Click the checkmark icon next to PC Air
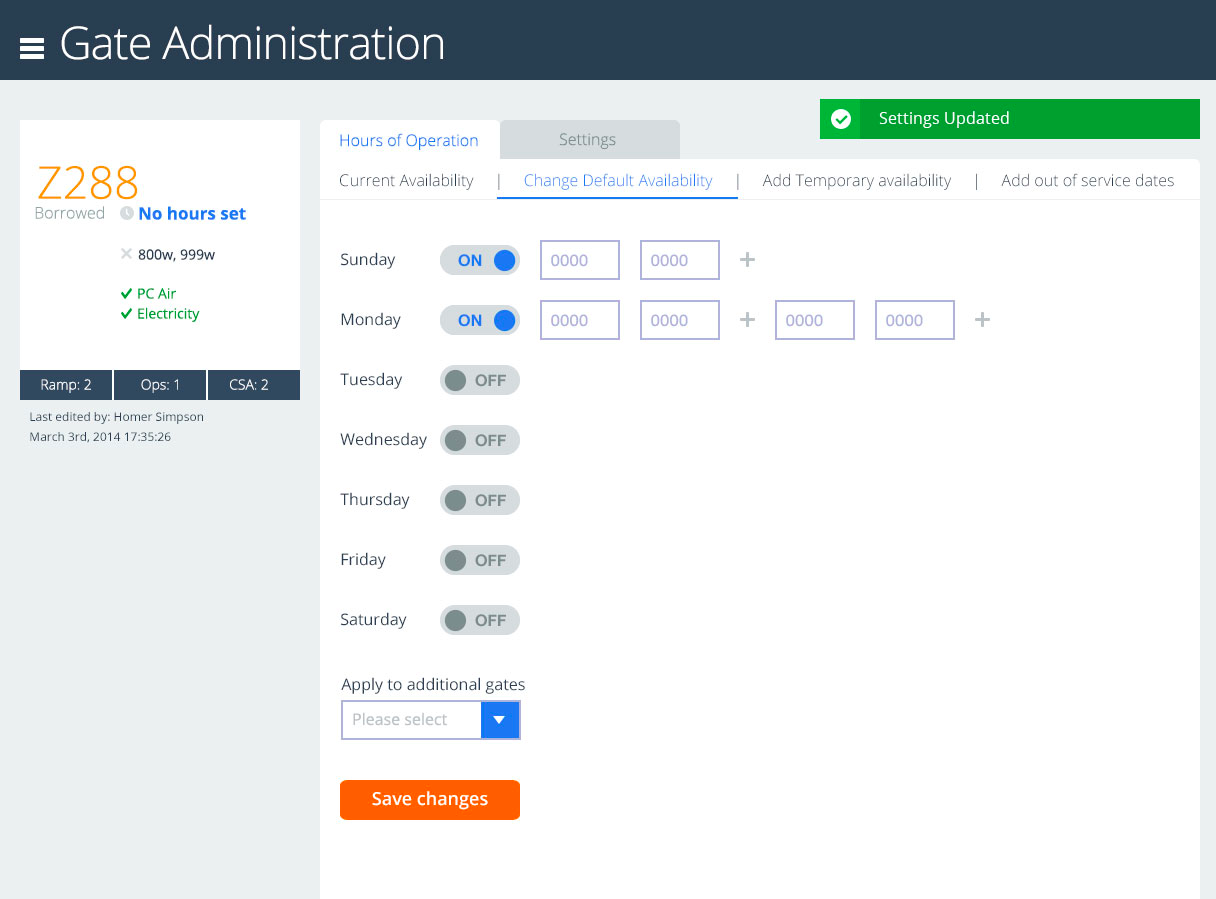Image resolution: width=1216 pixels, height=899 pixels. pyautogui.click(x=126, y=294)
